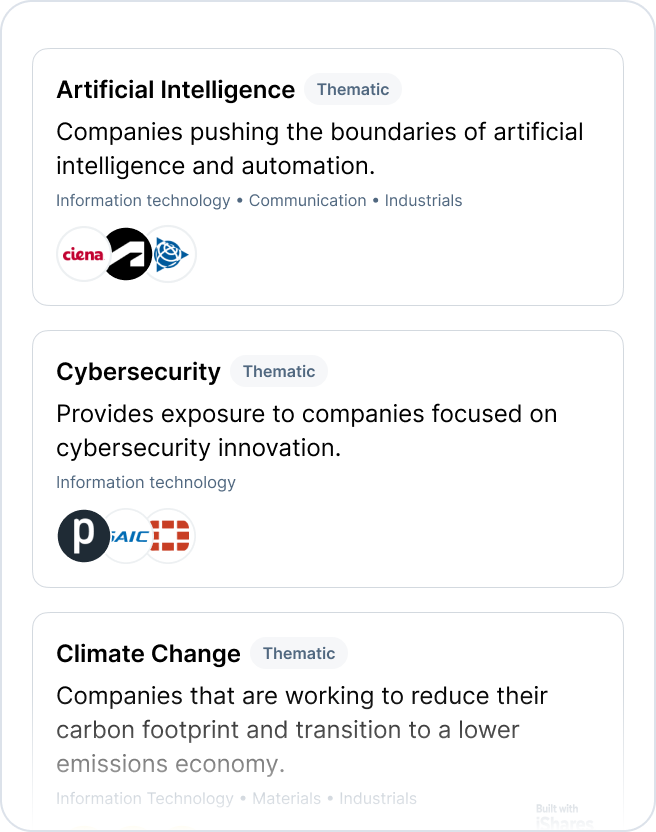Click the black Autodesk logo icon

pos(128,254)
